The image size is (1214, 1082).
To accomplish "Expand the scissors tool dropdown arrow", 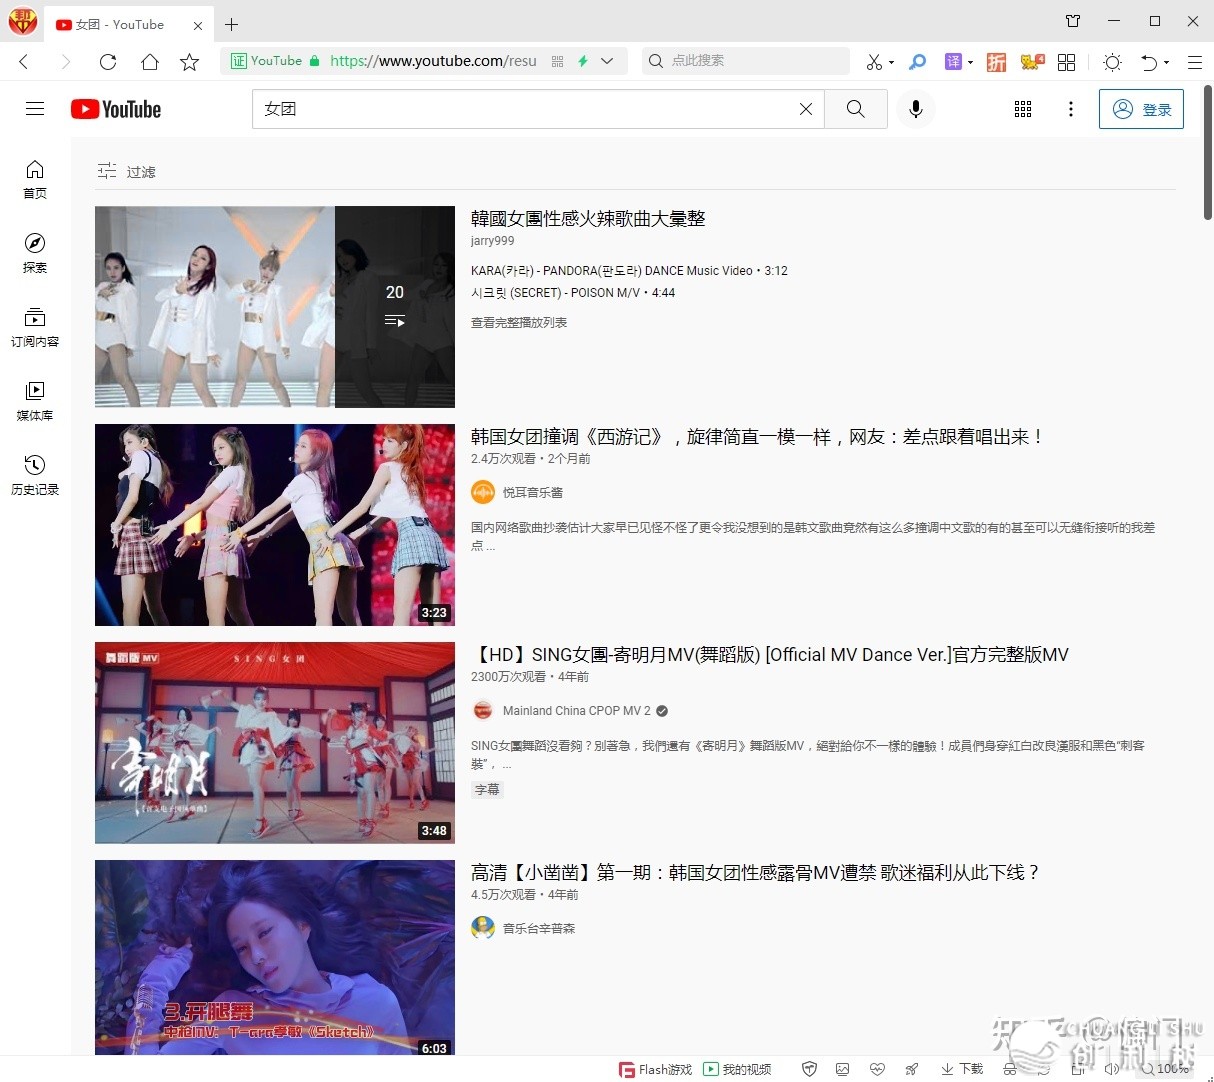I will pos(891,63).
